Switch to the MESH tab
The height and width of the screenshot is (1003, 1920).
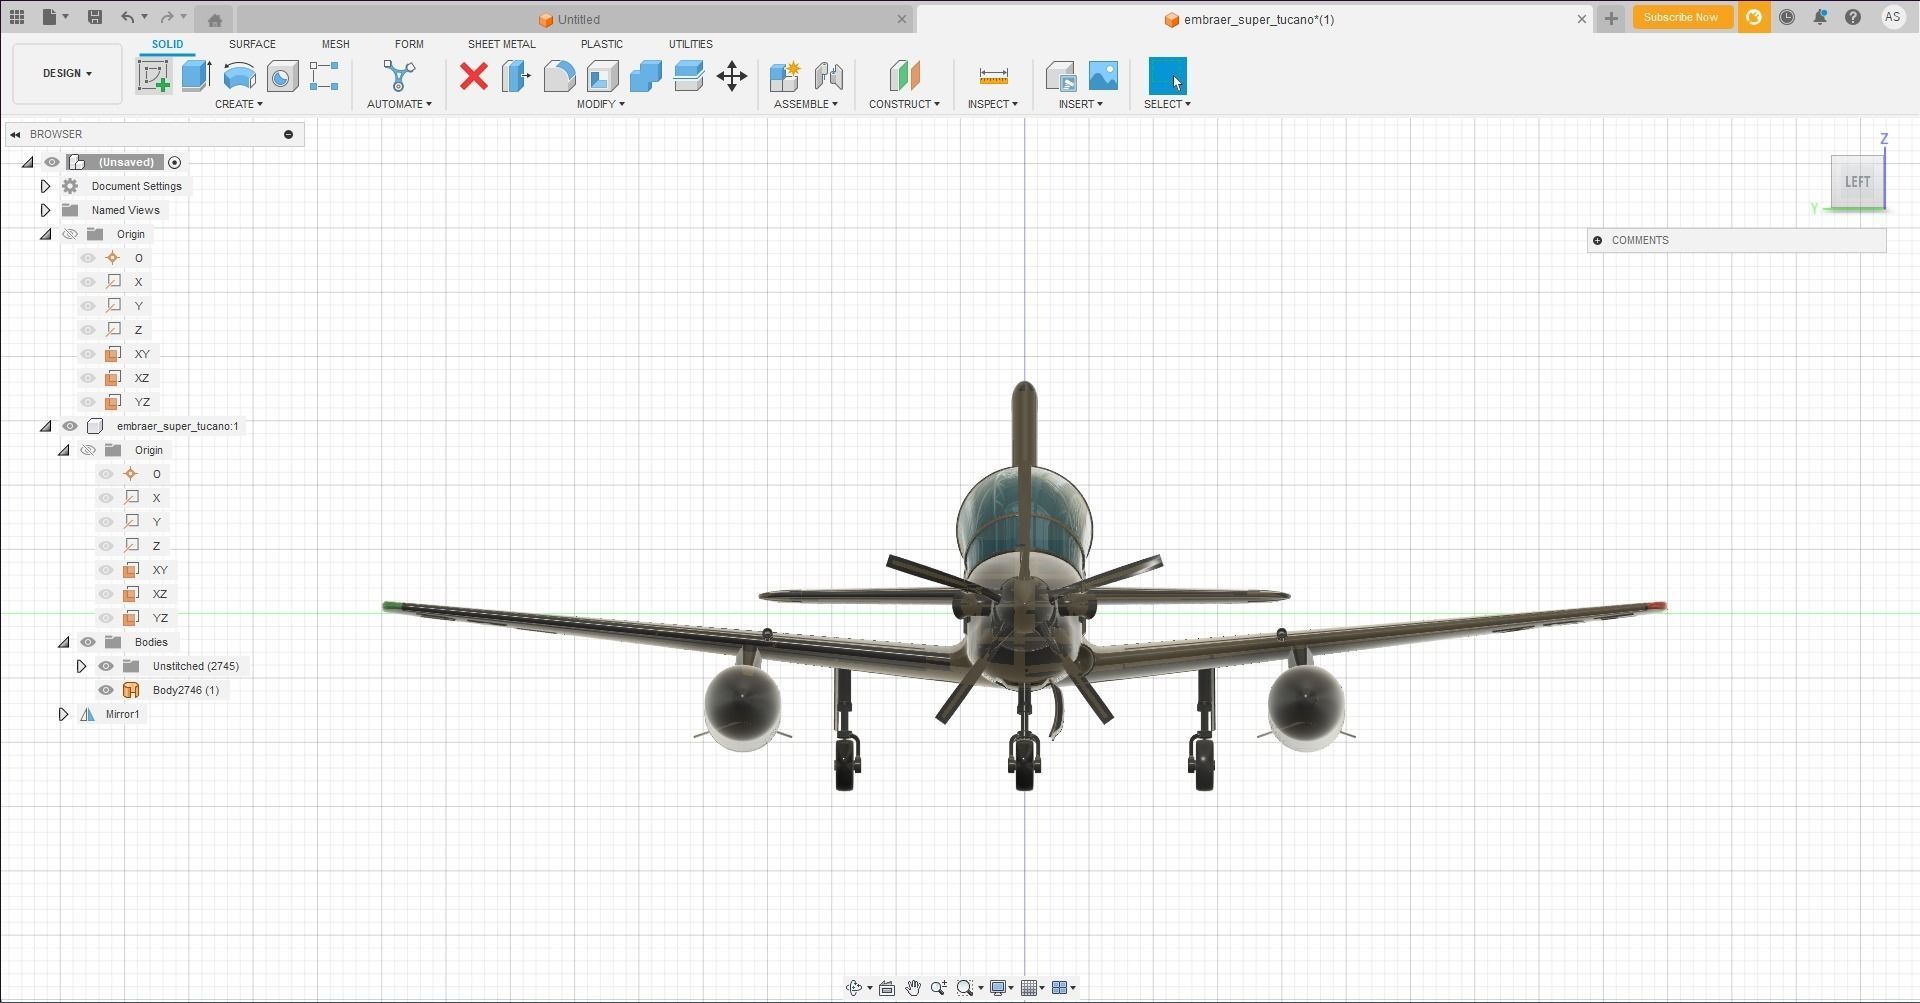pyautogui.click(x=335, y=44)
